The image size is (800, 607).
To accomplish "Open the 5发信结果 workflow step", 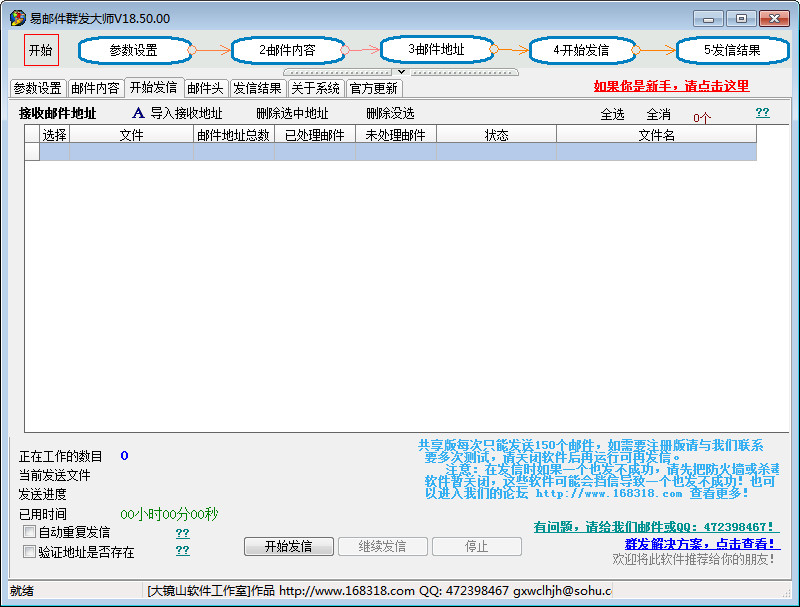I will 732,50.
